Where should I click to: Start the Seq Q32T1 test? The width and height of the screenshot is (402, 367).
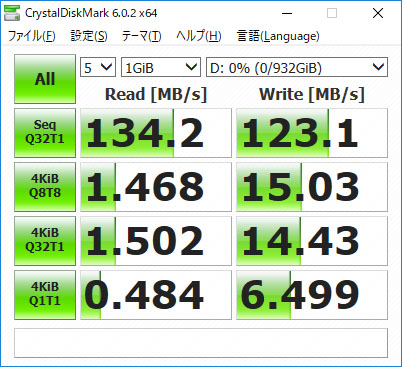click(x=45, y=133)
